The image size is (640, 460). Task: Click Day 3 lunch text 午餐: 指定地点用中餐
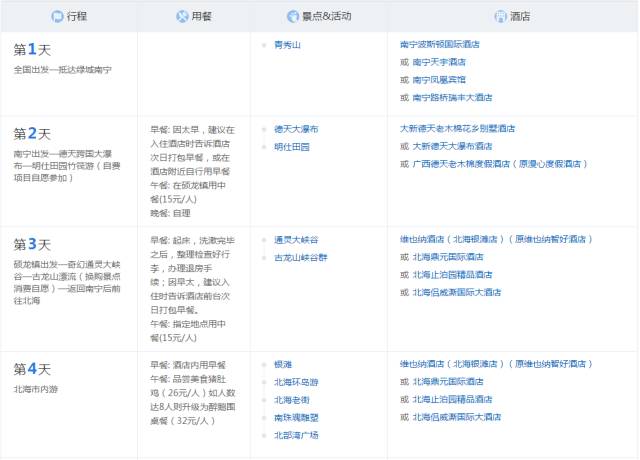[x=188, y=331]
